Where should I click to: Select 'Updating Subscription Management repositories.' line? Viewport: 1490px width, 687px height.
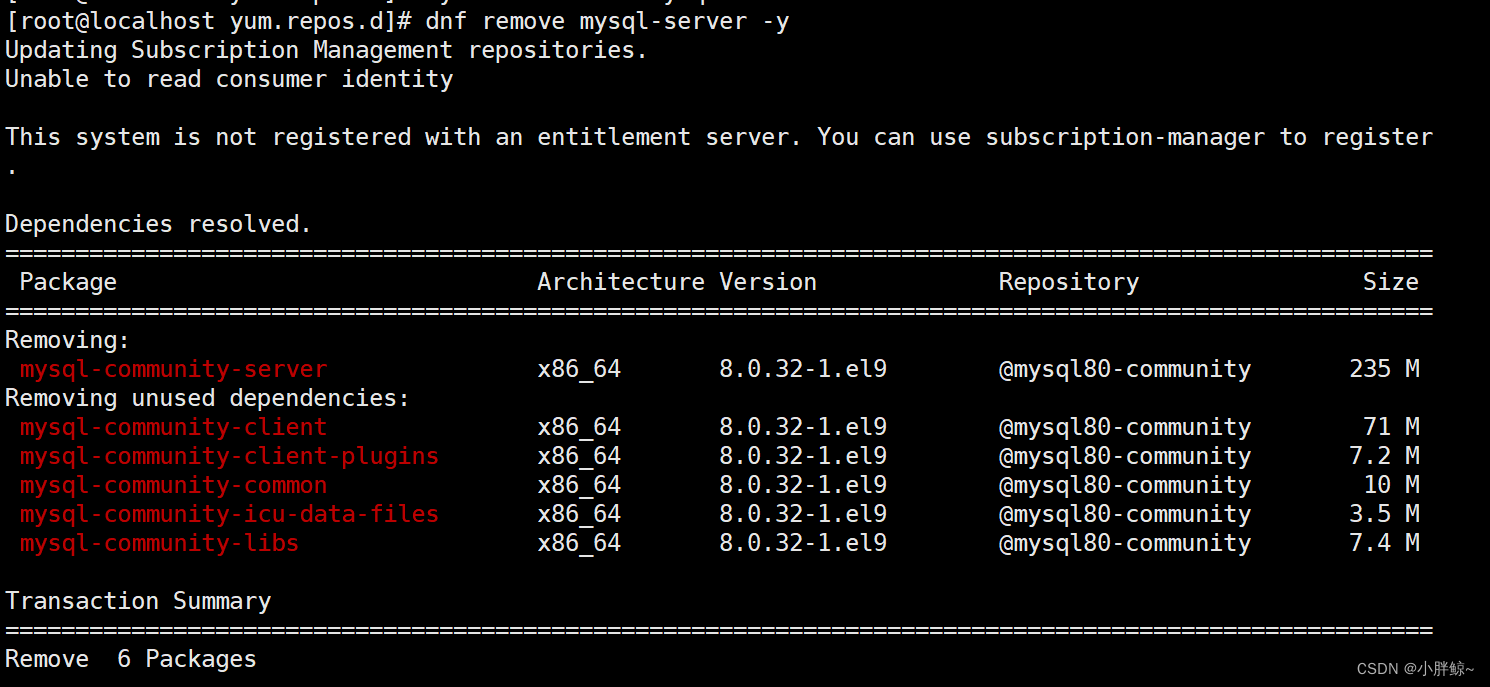[326, 50]
